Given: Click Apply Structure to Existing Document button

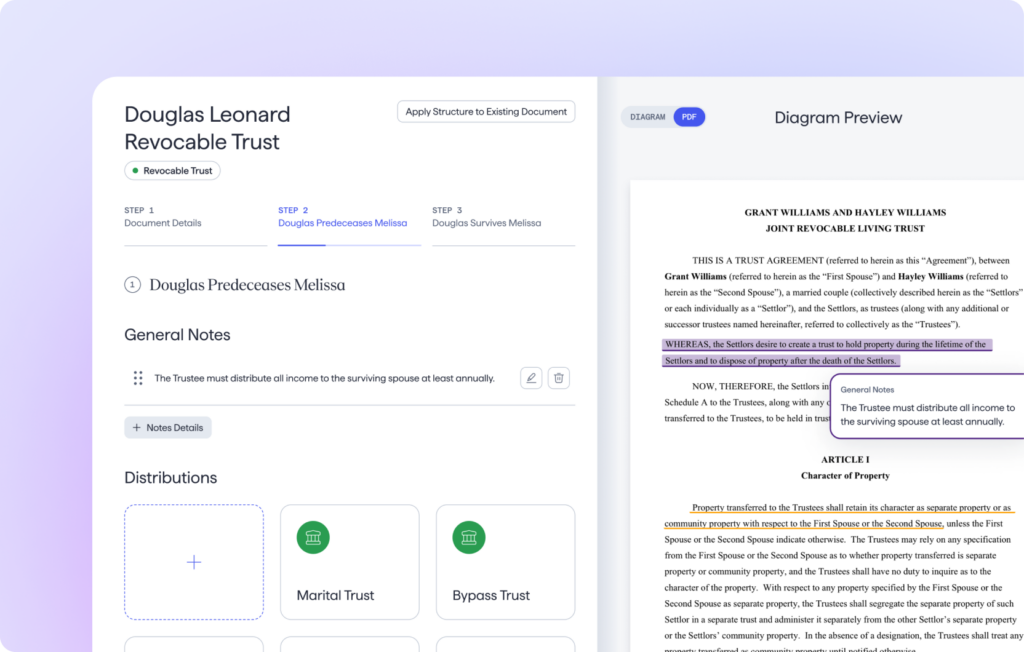Looking at the screenshot, I should click(486, 112).
